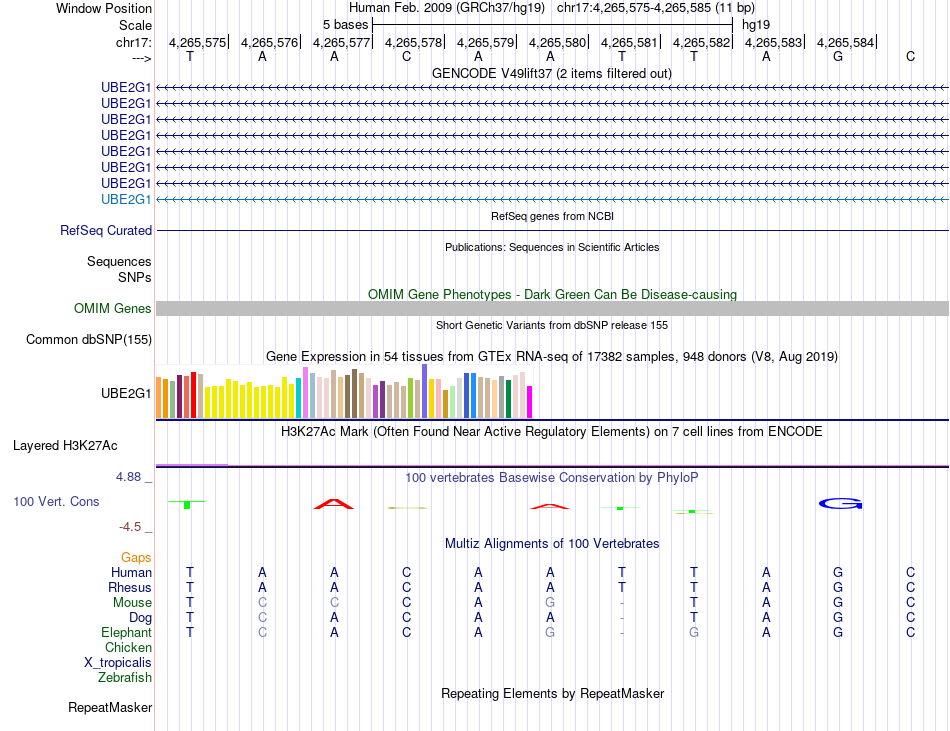Click the orange Gaps label
The image size is (950, 731).
(136, 557)
